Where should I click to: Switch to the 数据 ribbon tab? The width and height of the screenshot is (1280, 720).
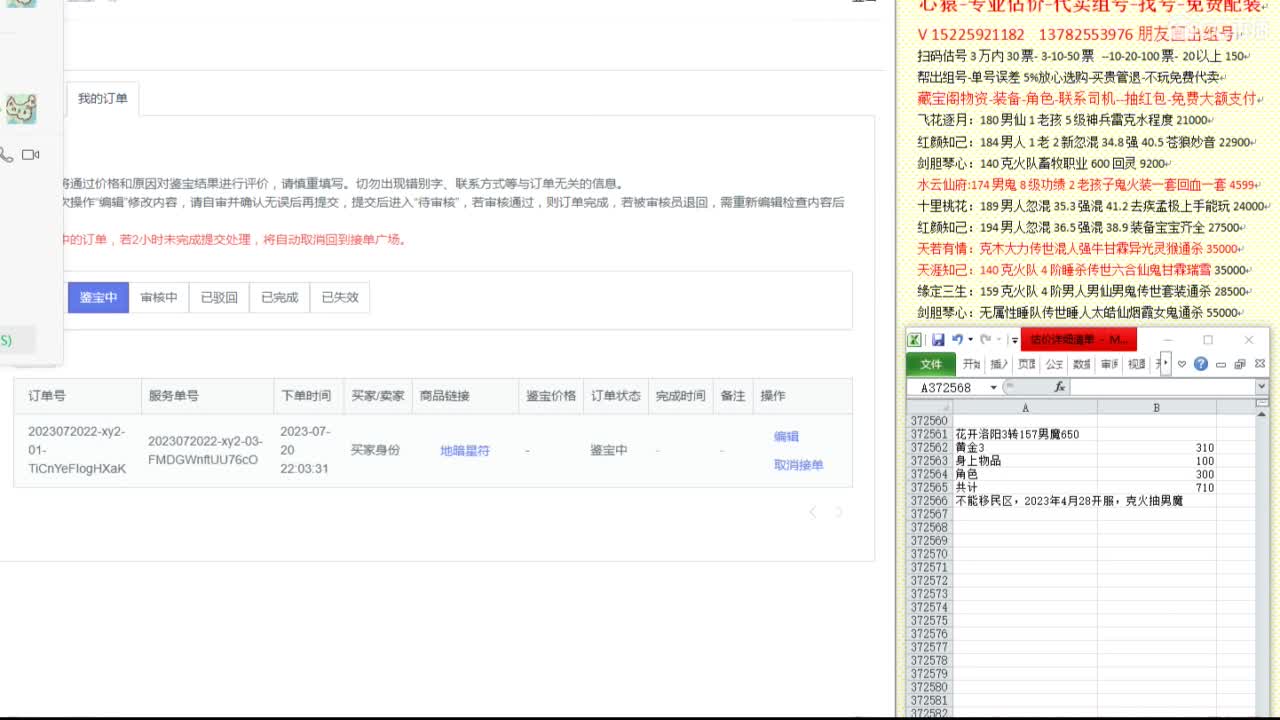pyautogui.click(x=1081, y=362)
